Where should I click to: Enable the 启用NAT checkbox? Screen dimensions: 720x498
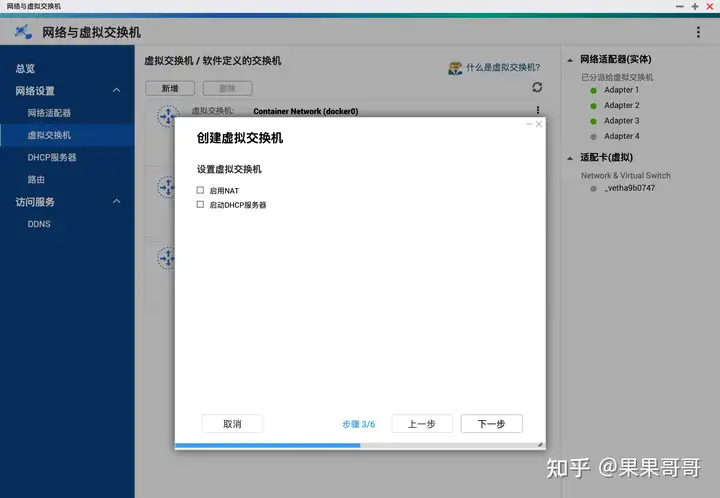(200, 190)
